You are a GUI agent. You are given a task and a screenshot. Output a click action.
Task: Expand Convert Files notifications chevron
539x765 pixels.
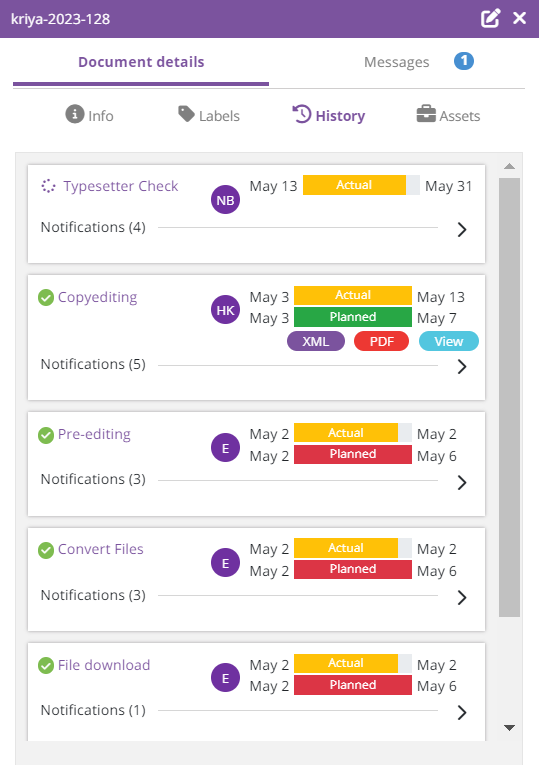pyautogui.click(x=462, y=597)
